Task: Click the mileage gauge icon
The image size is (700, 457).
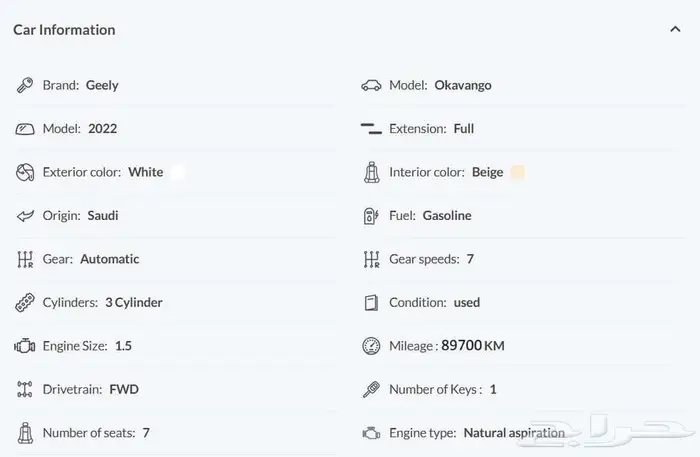Action: click(371, 346)
